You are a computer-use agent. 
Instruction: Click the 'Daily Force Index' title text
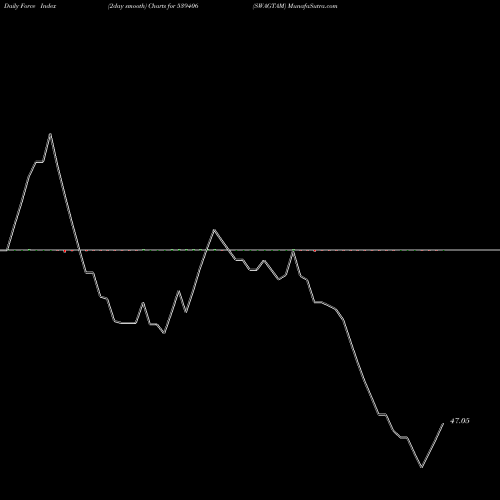tap(30, 6)
